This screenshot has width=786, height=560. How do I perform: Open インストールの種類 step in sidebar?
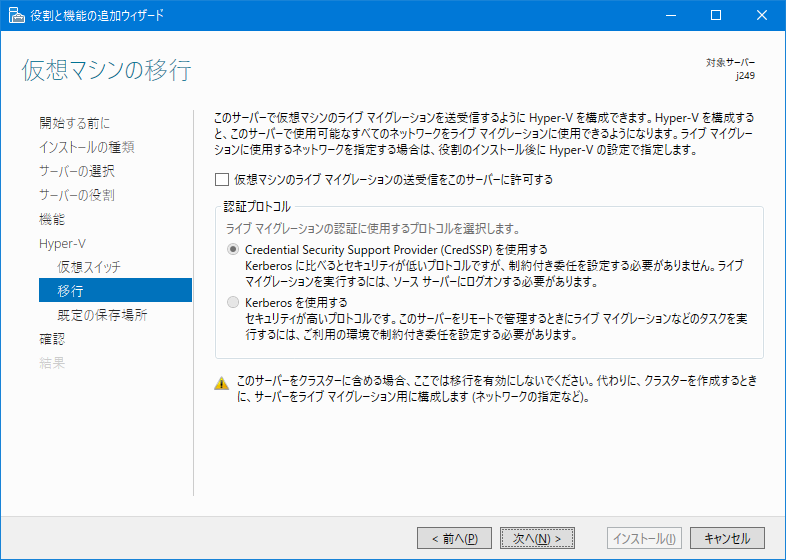pos(87,147)
